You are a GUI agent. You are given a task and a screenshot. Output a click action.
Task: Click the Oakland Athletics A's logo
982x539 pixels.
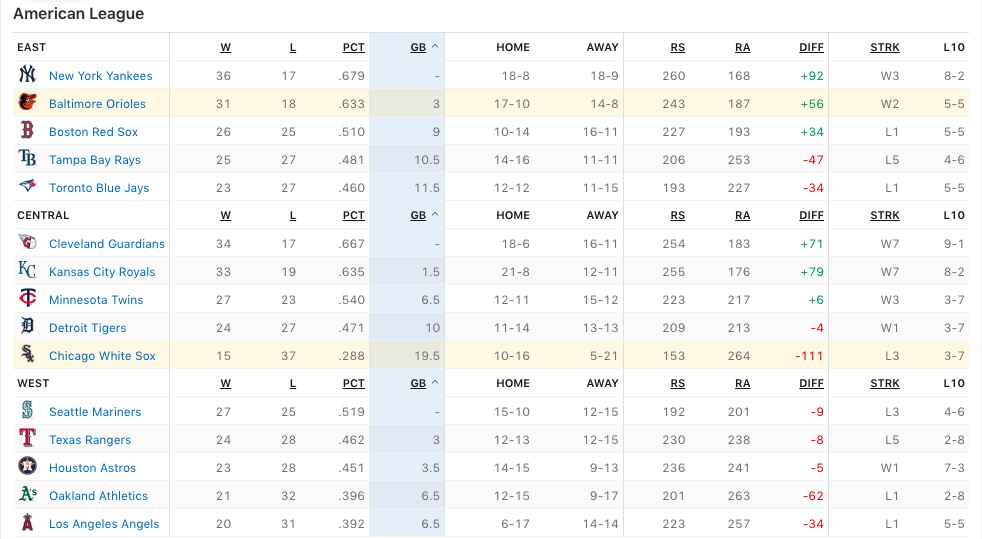coord(27,495)
